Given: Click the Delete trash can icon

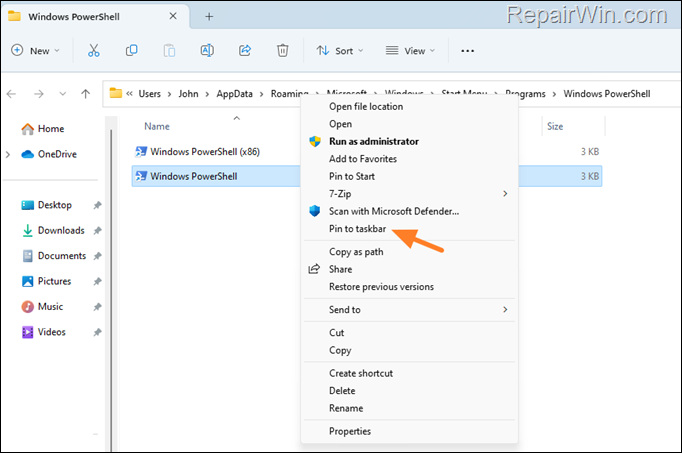Looking at the screenshot, I should pyautogui.click(x=283, y=51).
